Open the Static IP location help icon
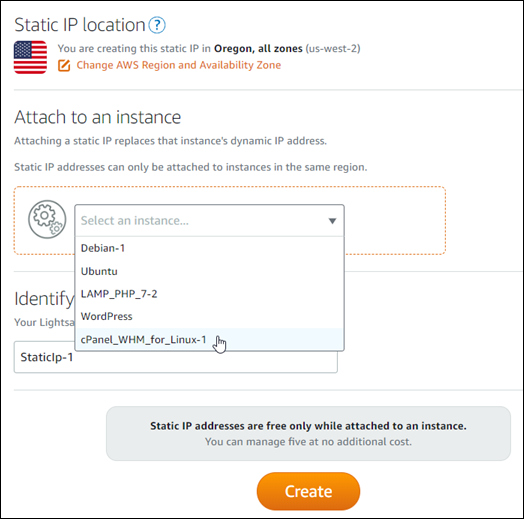Viewport: 524px width, 519px height. click(x=157, y=25)
